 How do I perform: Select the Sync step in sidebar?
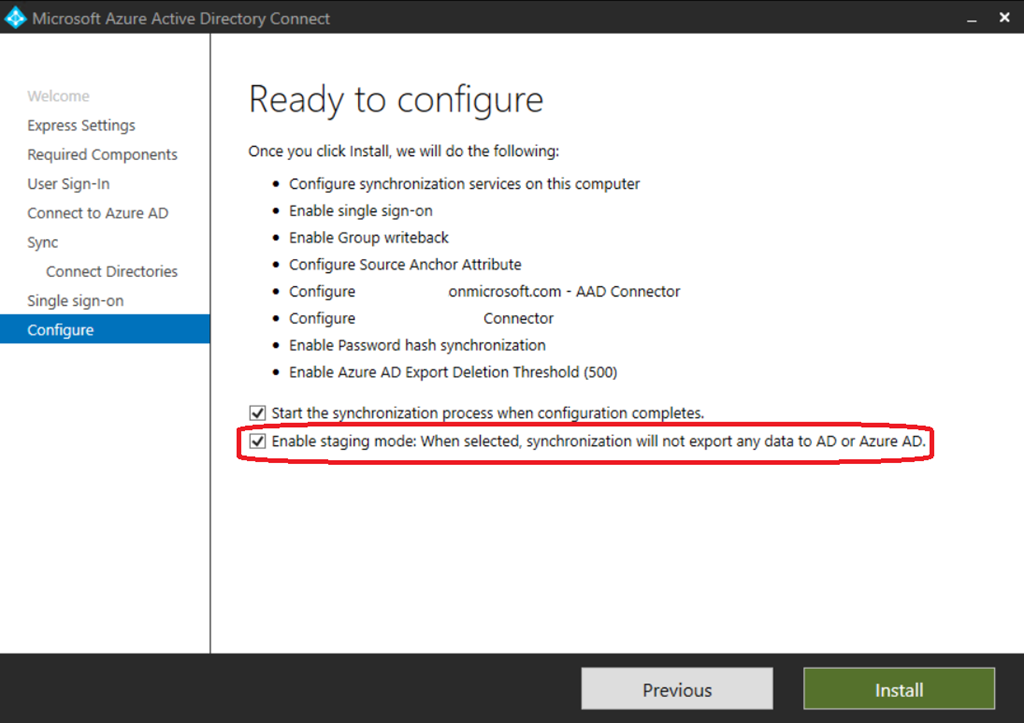(43, 242)
